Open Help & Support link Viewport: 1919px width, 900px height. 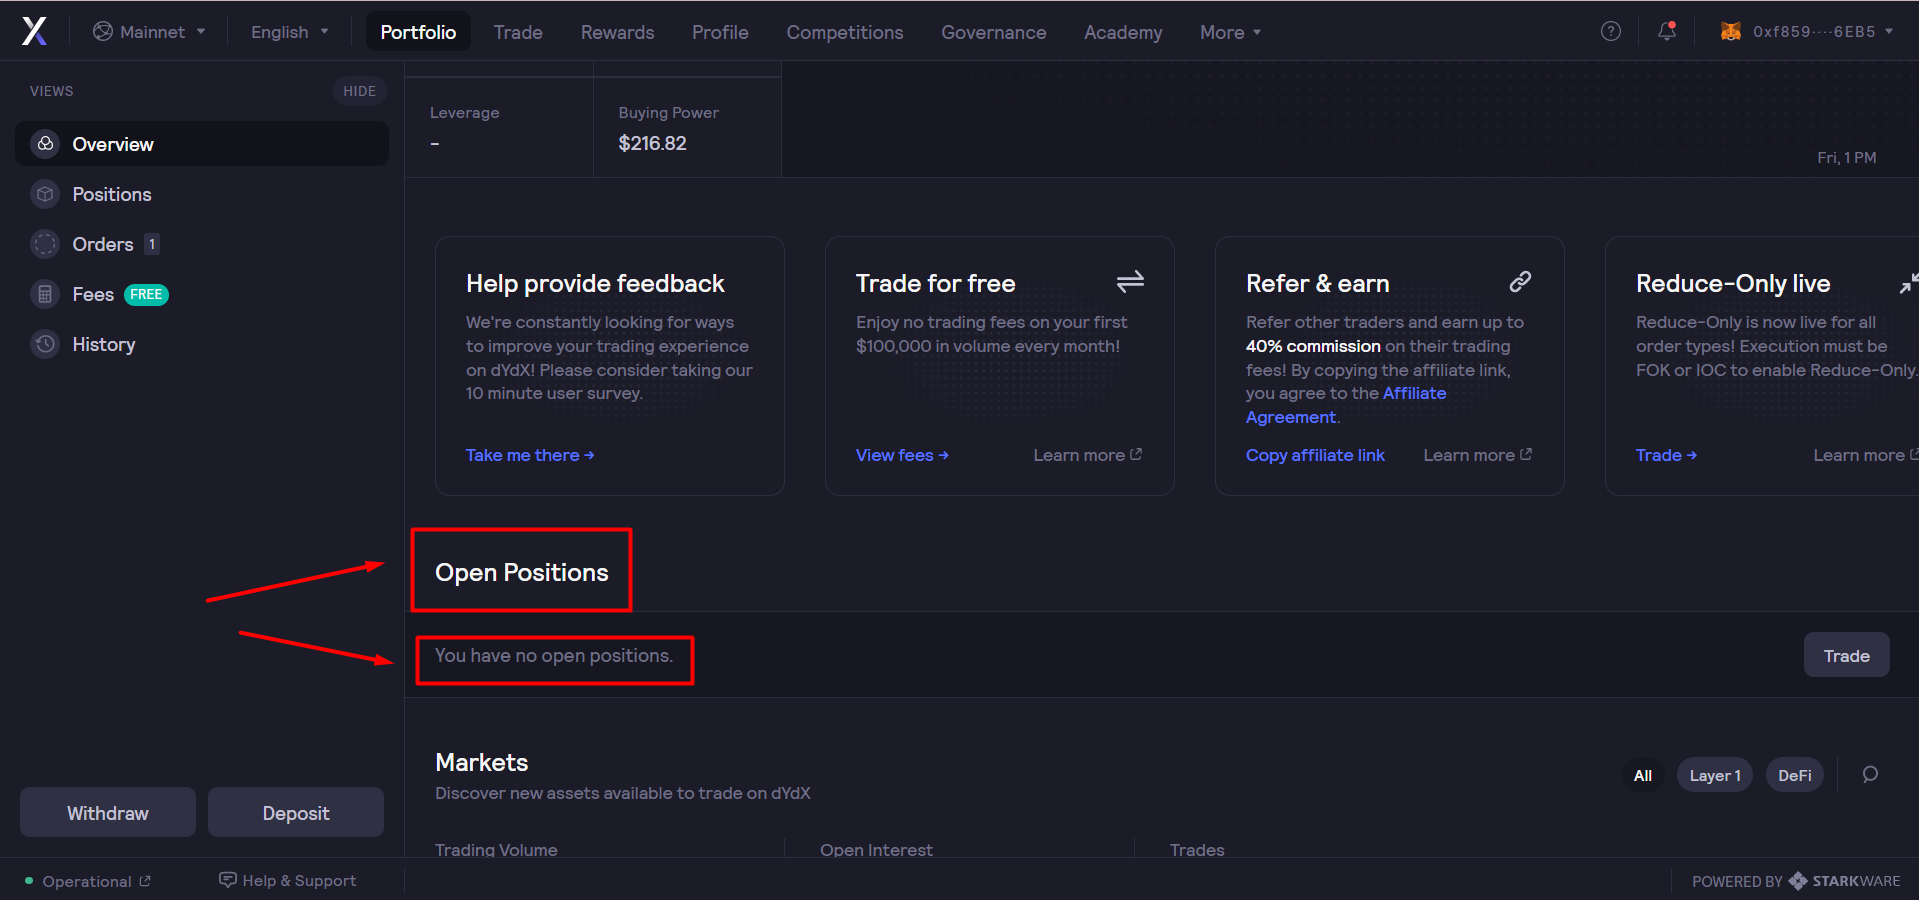tap(288, 881)
